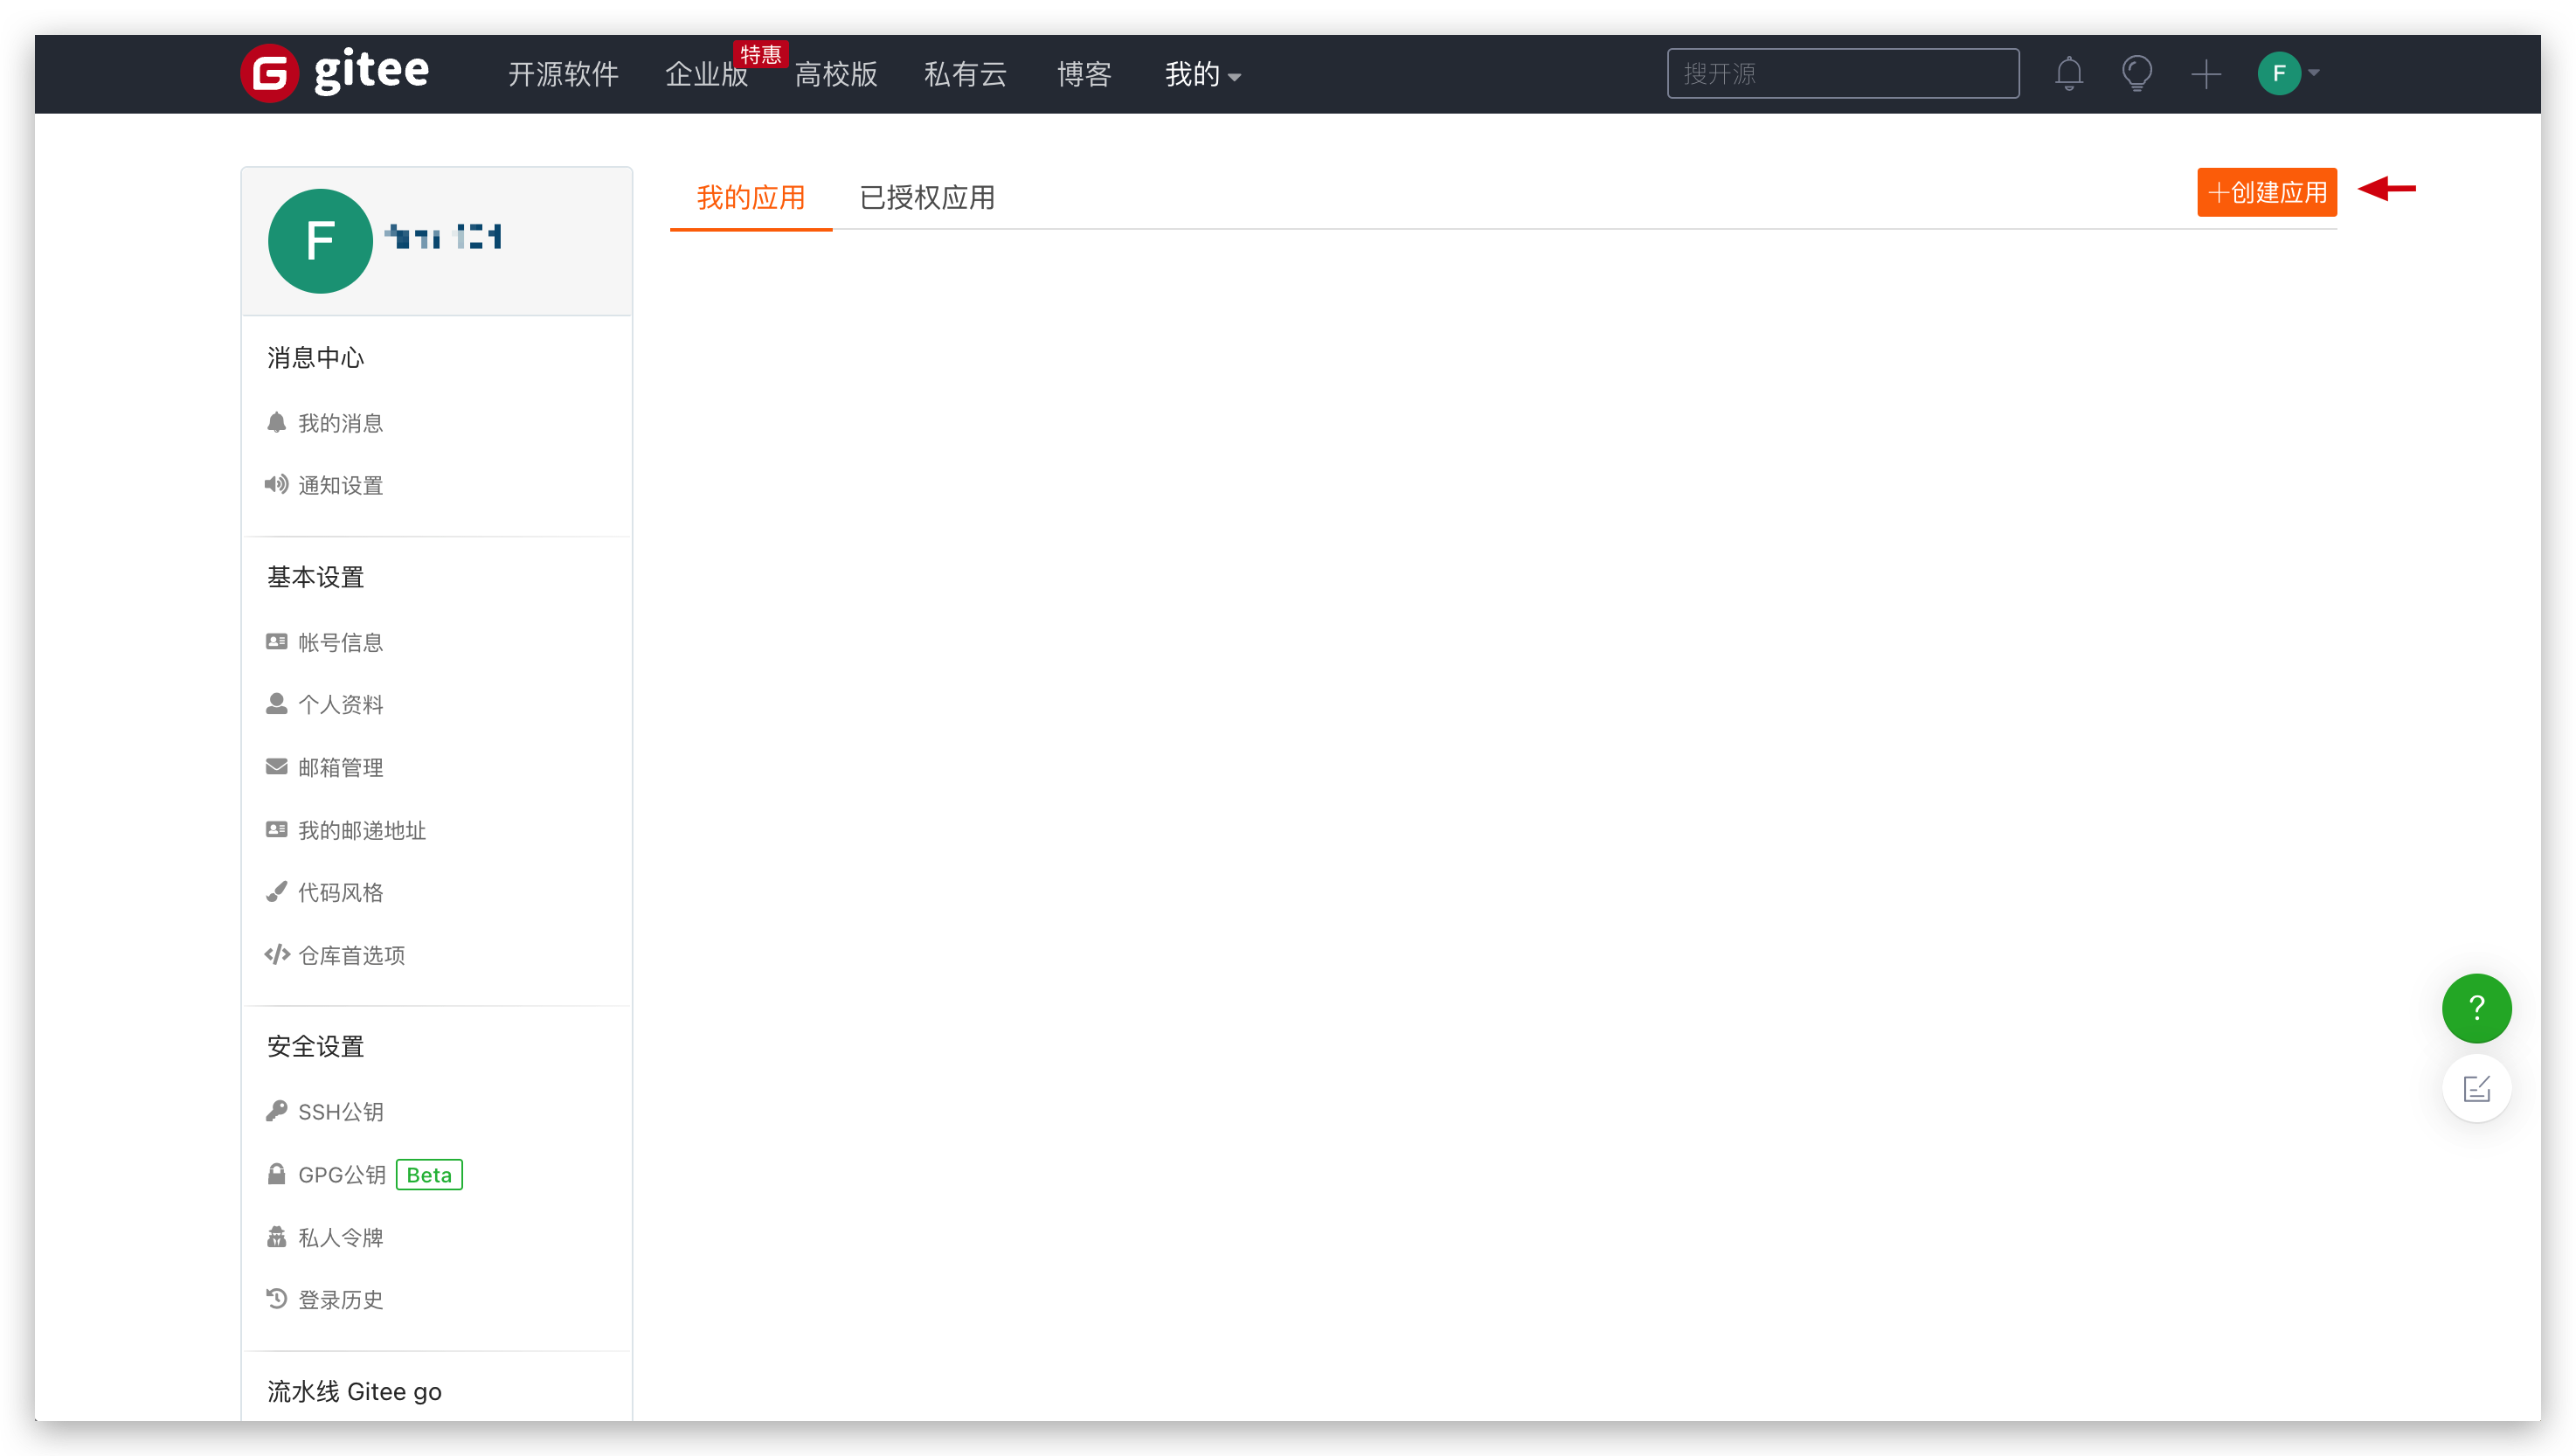Click the 创建应用 button

point(2266,192)
